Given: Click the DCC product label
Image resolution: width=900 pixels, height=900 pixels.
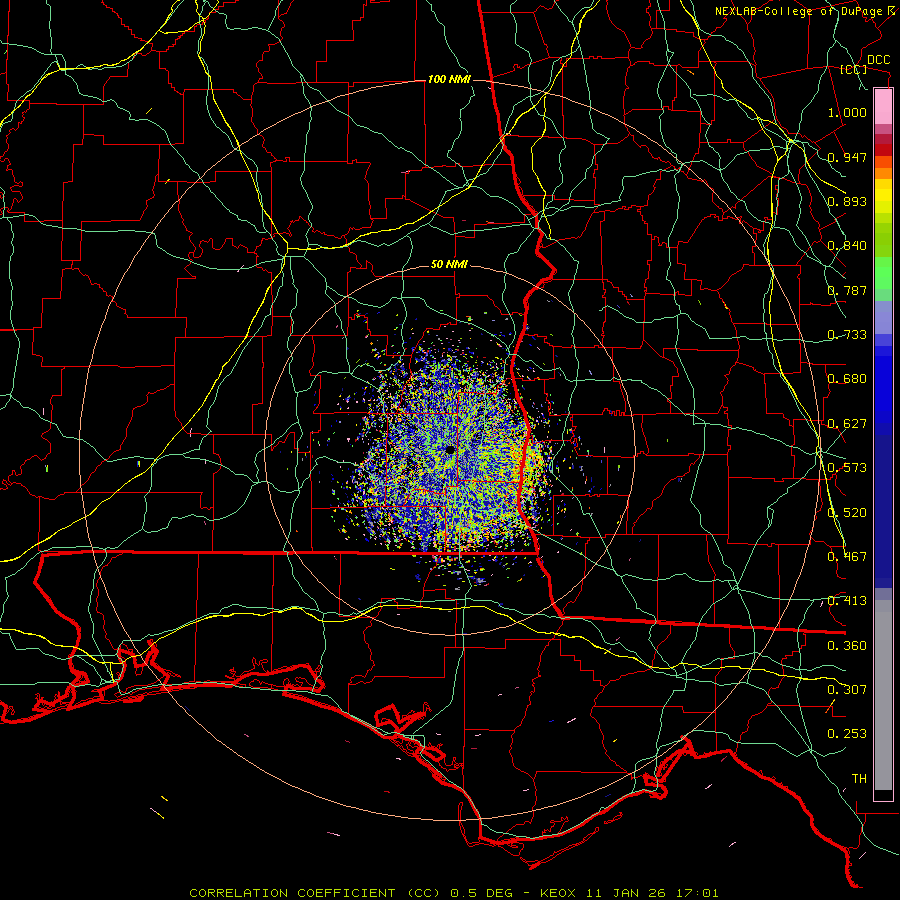Looking at the screenshot, I should (x=878, y=60).
